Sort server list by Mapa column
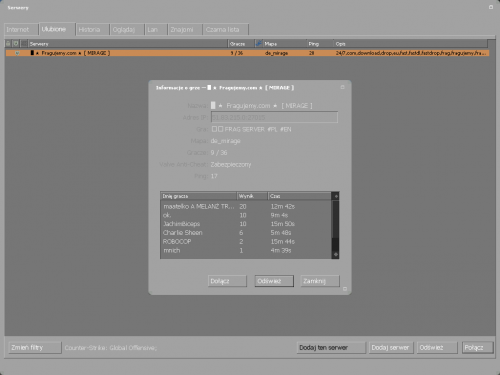The height and width of the screenshot is (375, 500). pyautogui.click(x=285, y=44)
